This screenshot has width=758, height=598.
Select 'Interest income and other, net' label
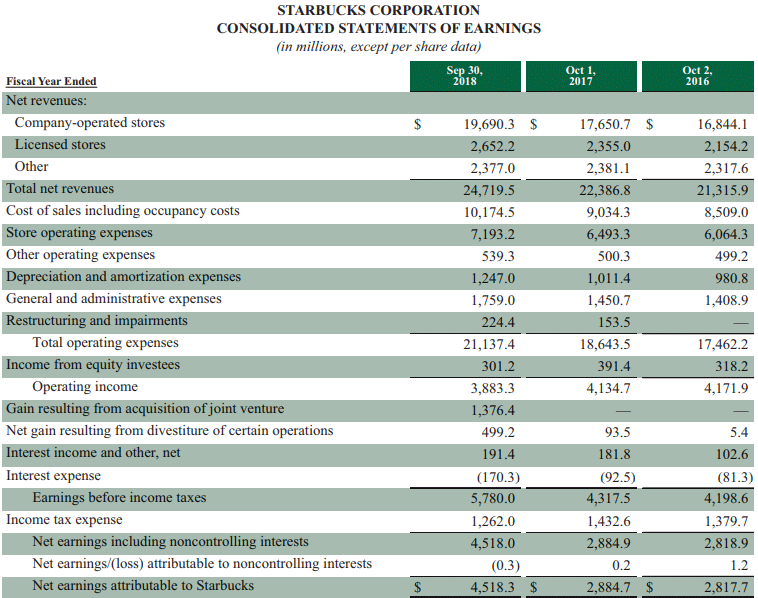[93, 453]
